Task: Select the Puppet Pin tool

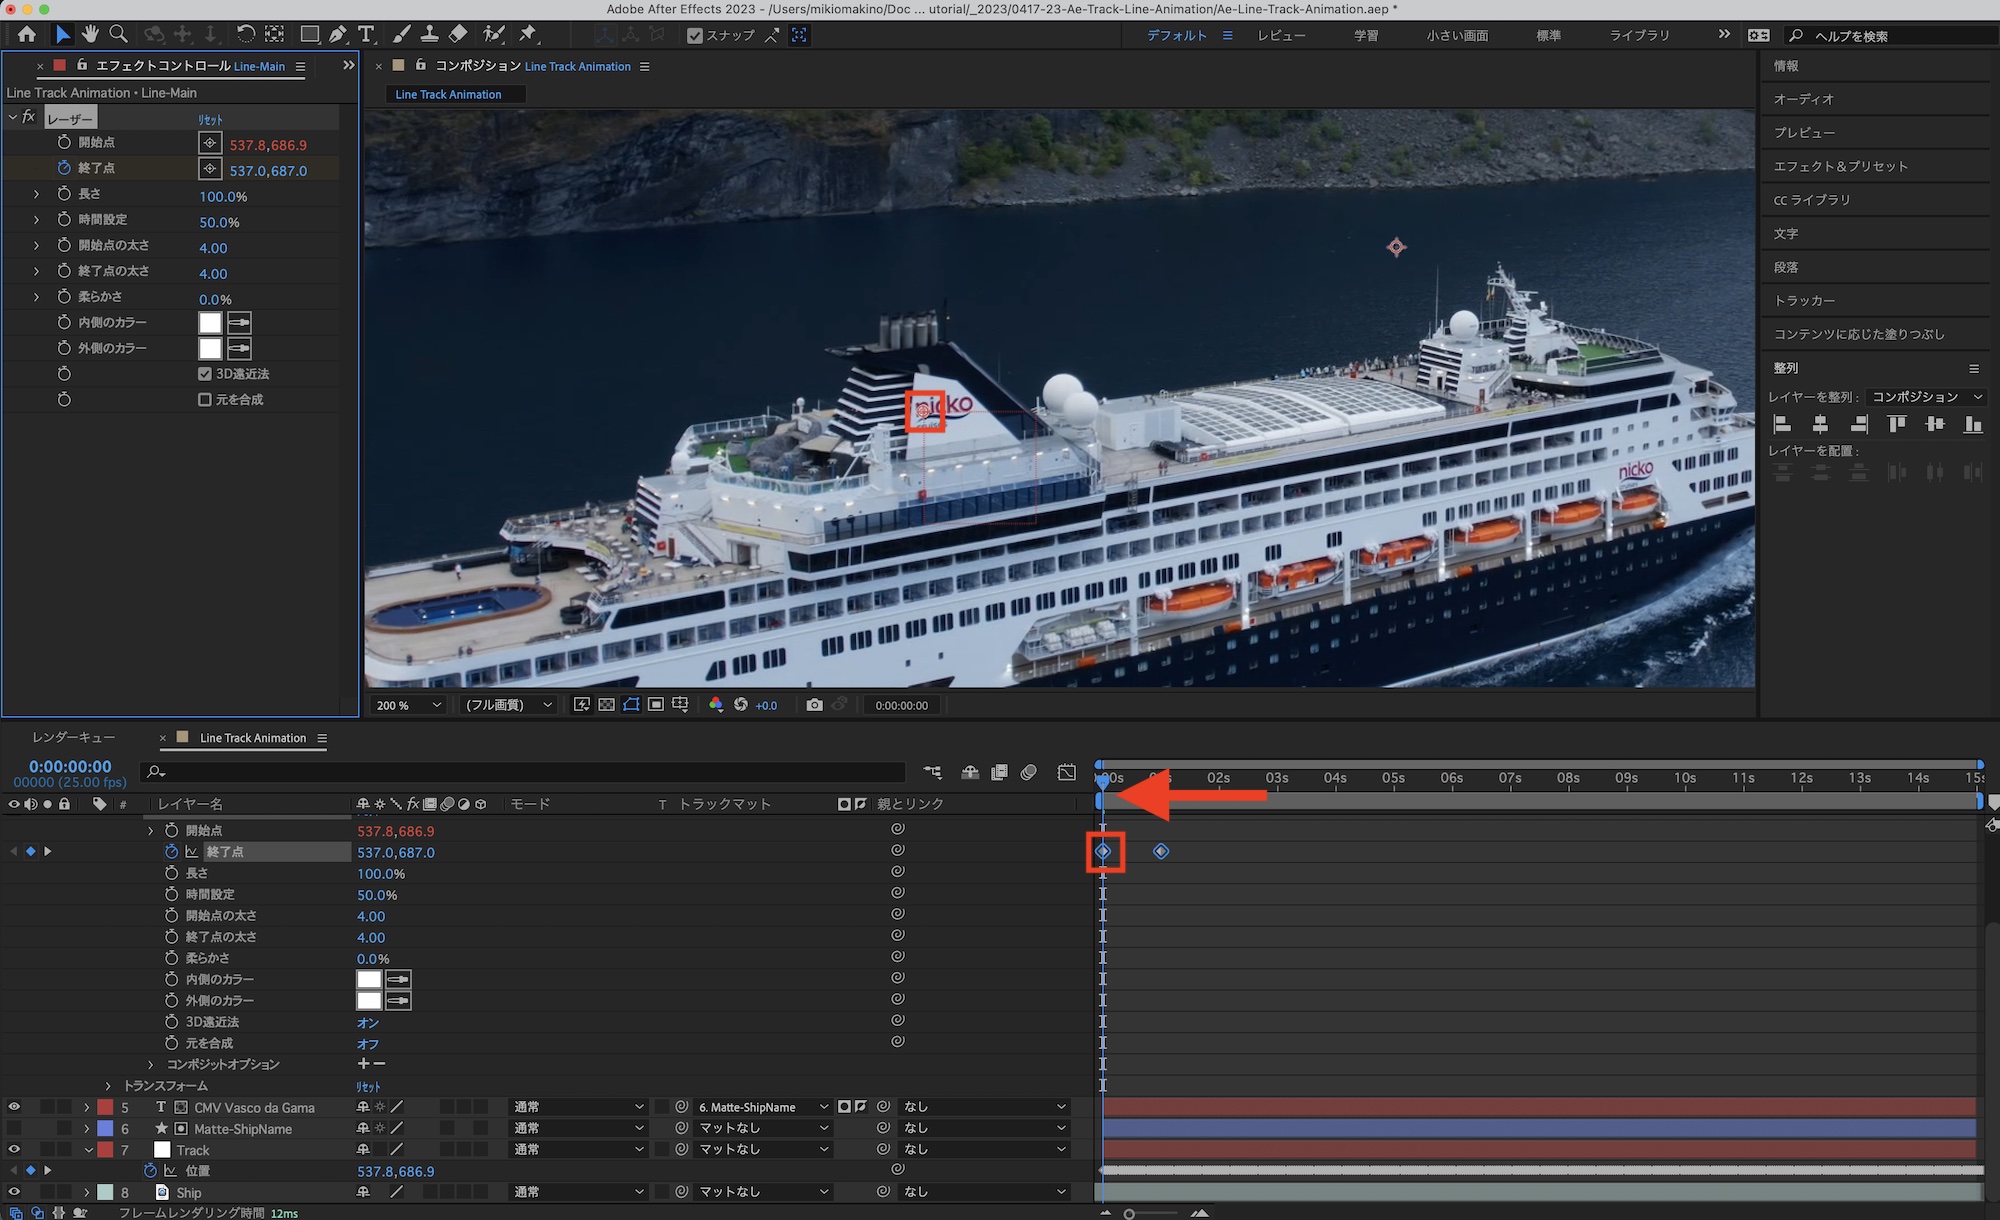Action: [x=528, y=35]
